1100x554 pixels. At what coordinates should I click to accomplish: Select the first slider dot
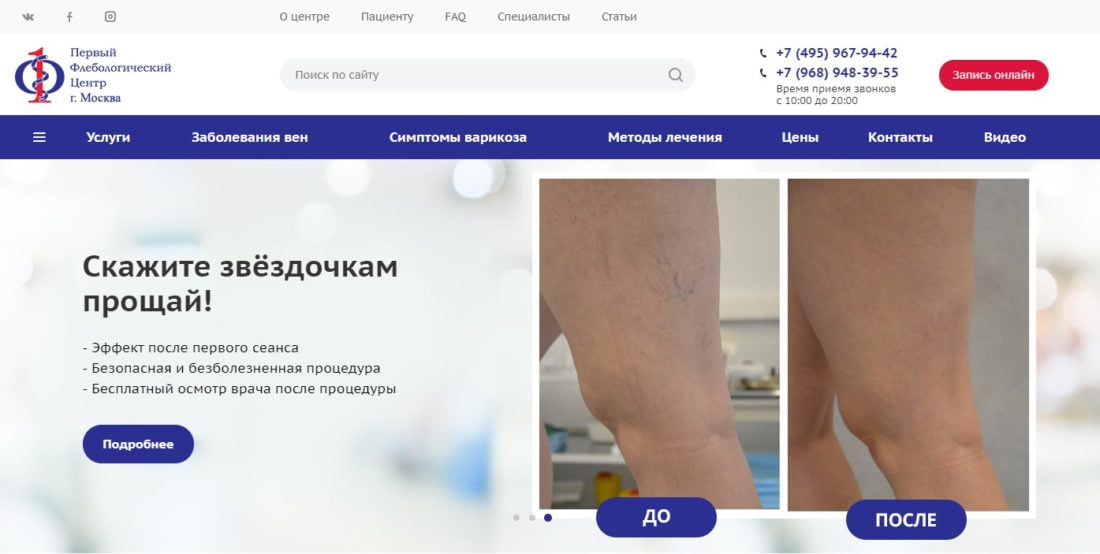click(516, 518)
